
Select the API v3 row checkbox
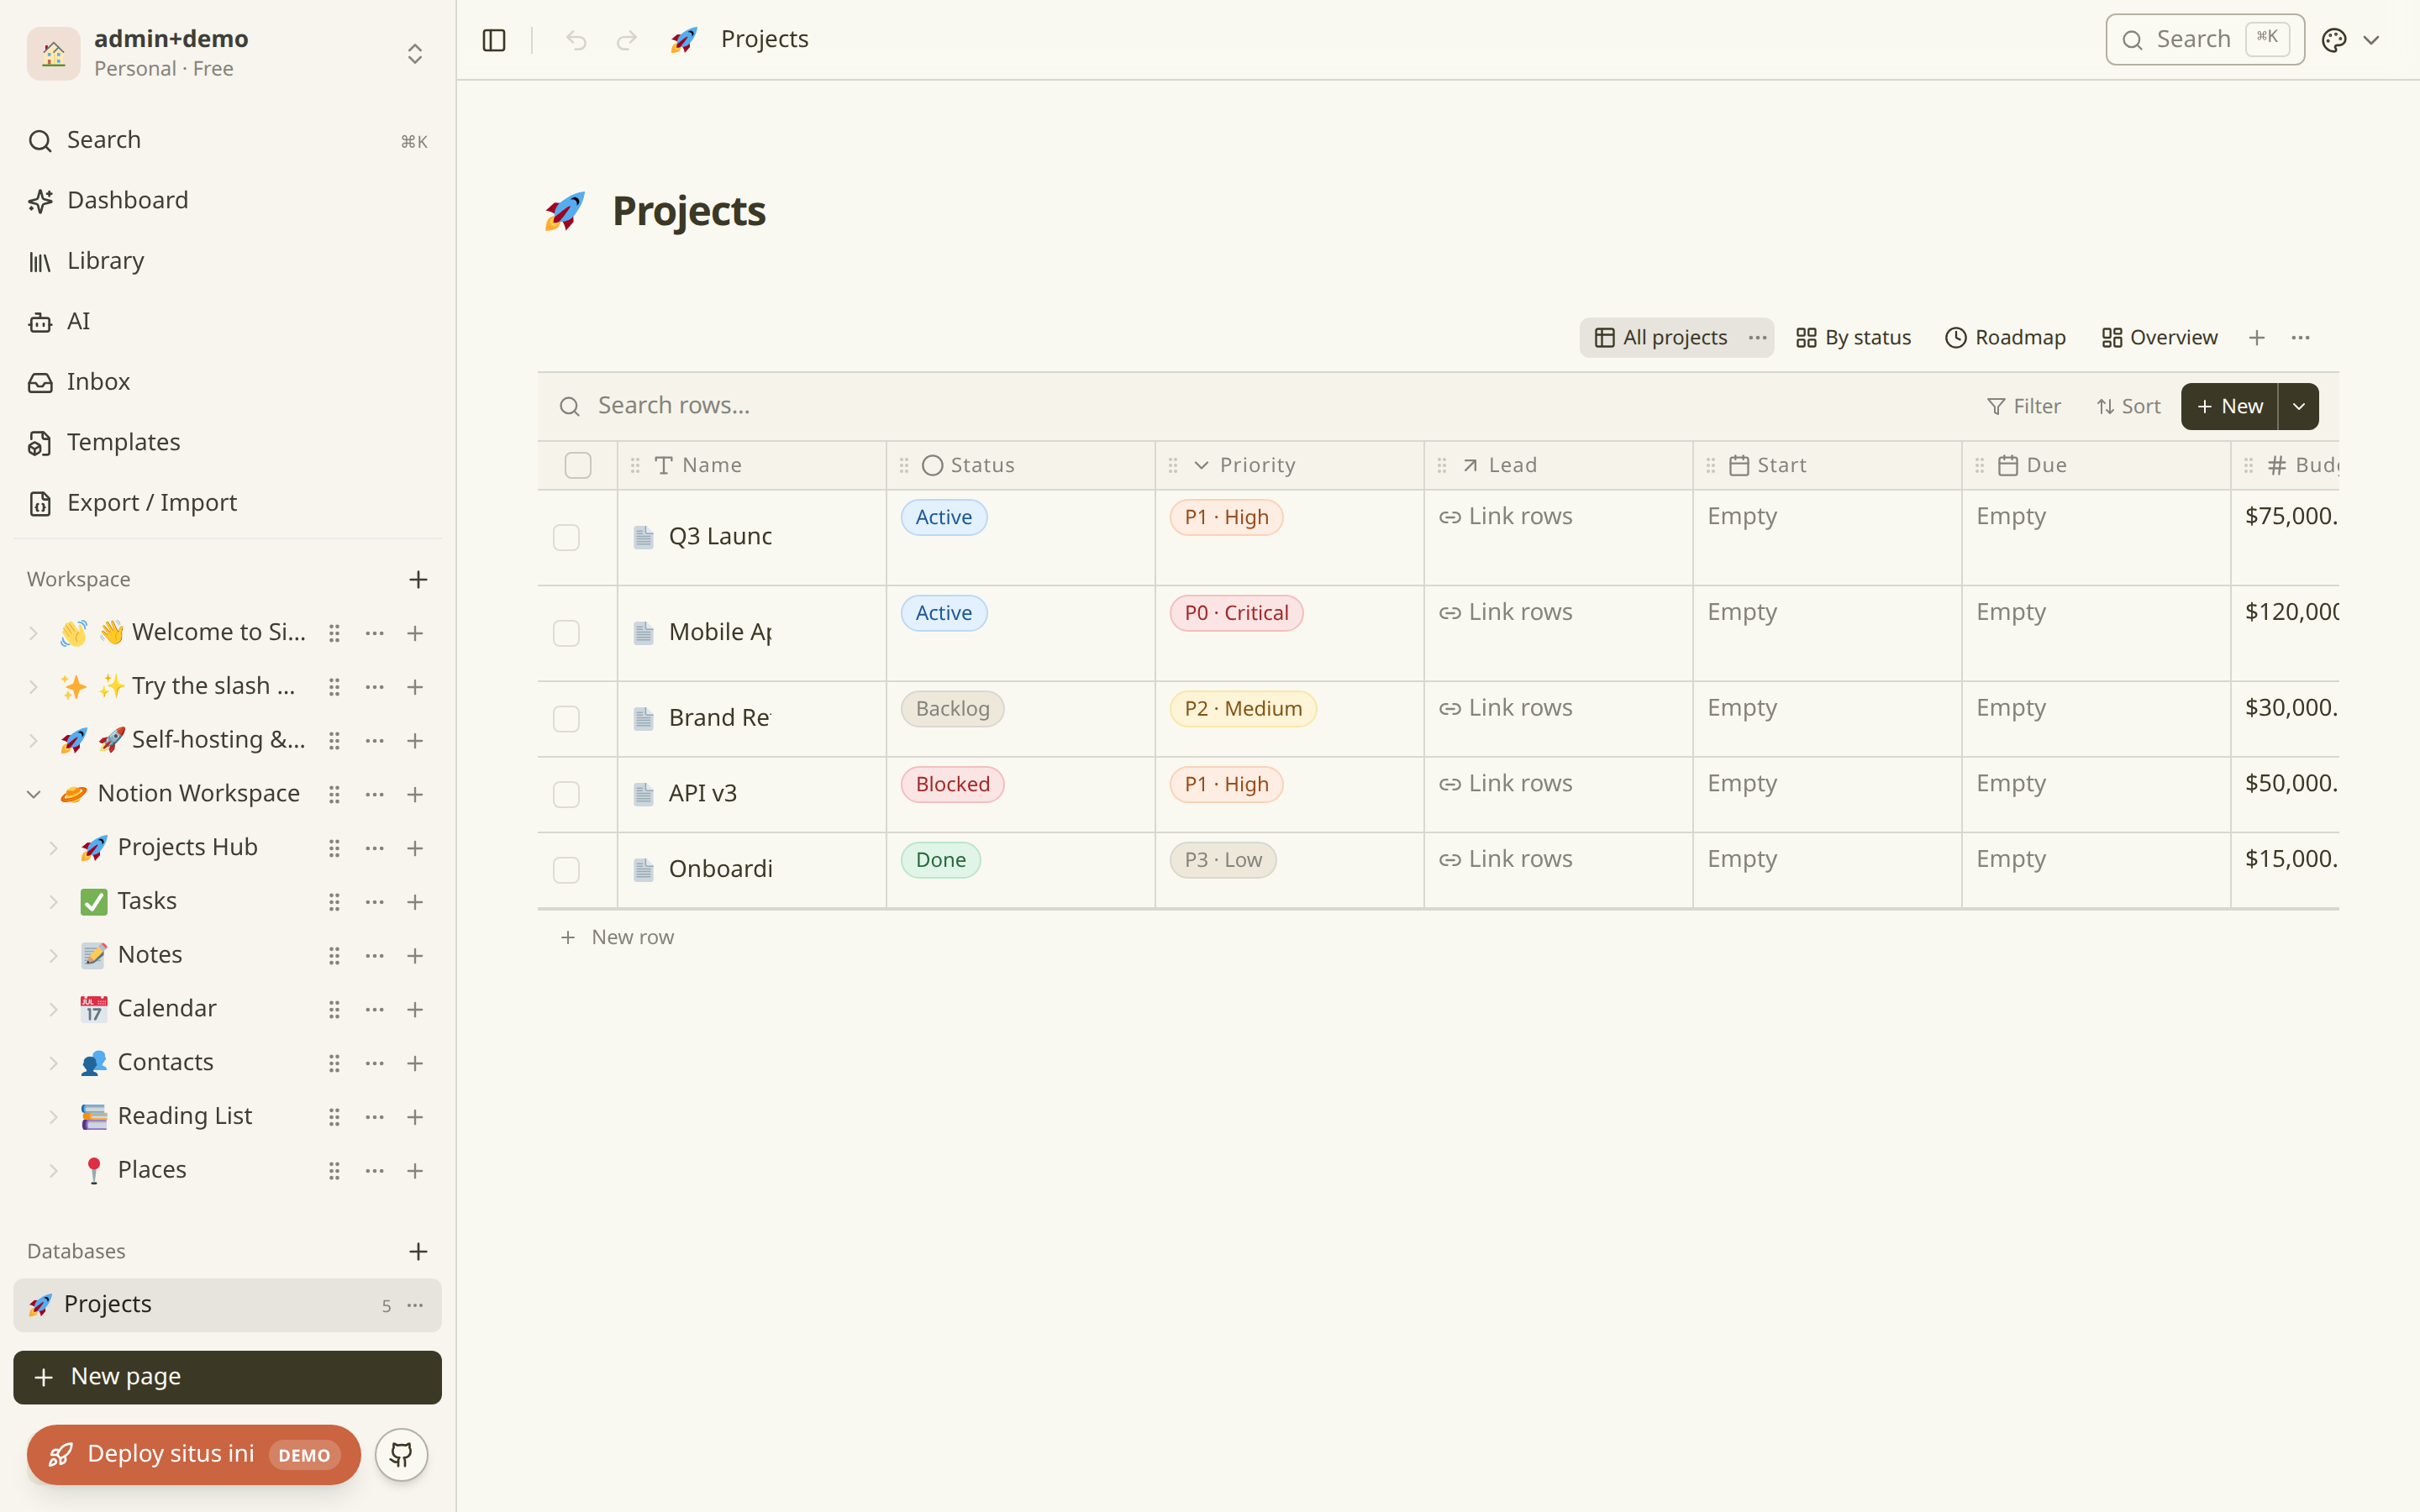coord(566,795)
